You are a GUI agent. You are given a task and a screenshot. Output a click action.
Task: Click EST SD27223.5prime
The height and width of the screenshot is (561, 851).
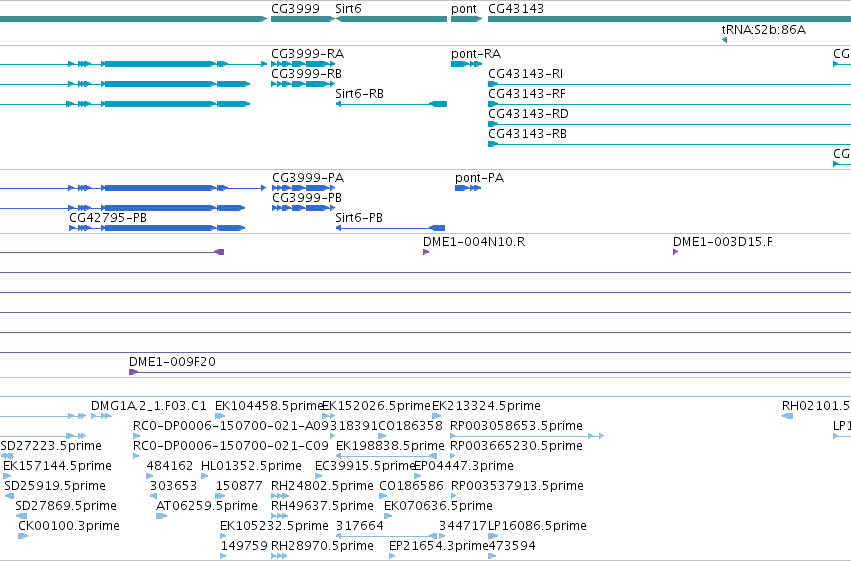pyautogui.click(x=51, y=446)
